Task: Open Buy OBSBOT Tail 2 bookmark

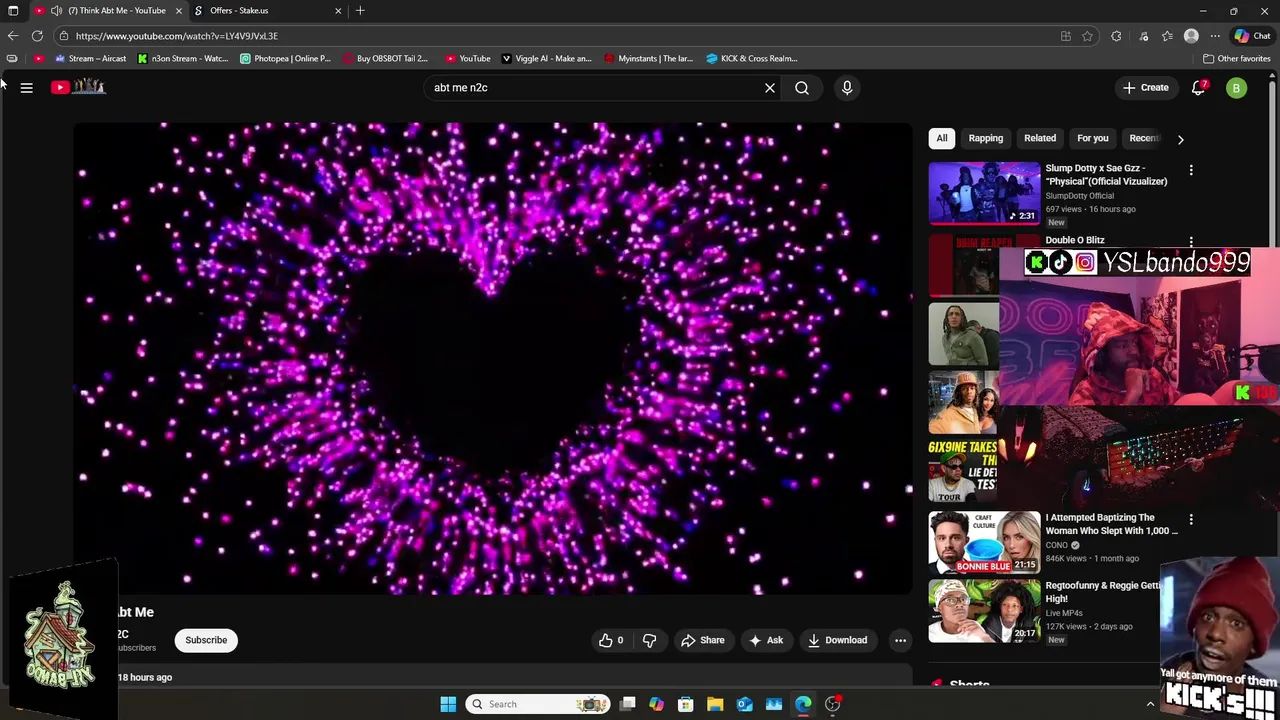Action: pos(385,58)
